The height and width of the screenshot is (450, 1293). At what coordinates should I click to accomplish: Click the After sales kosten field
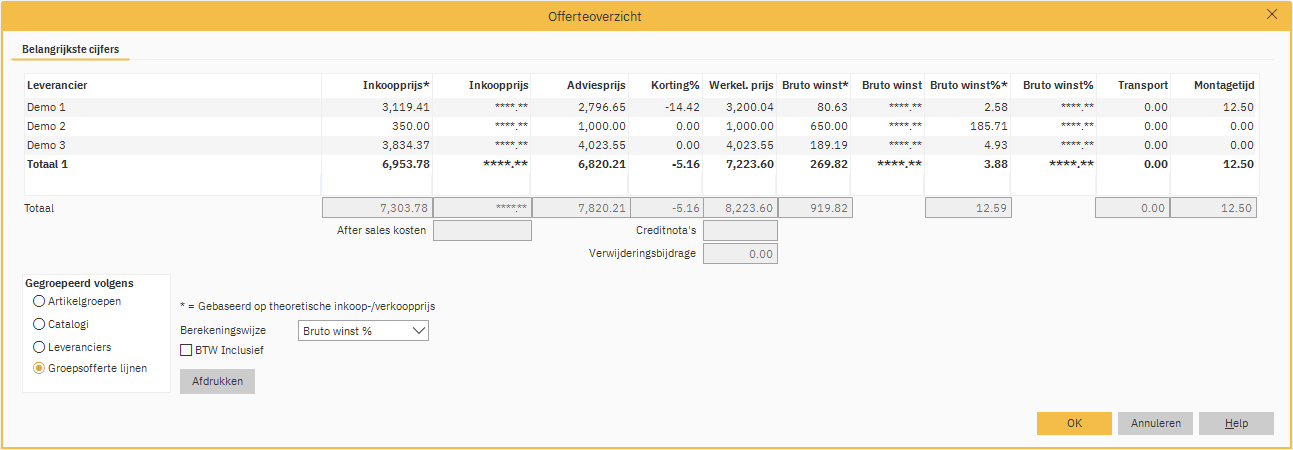click(482, 231)
